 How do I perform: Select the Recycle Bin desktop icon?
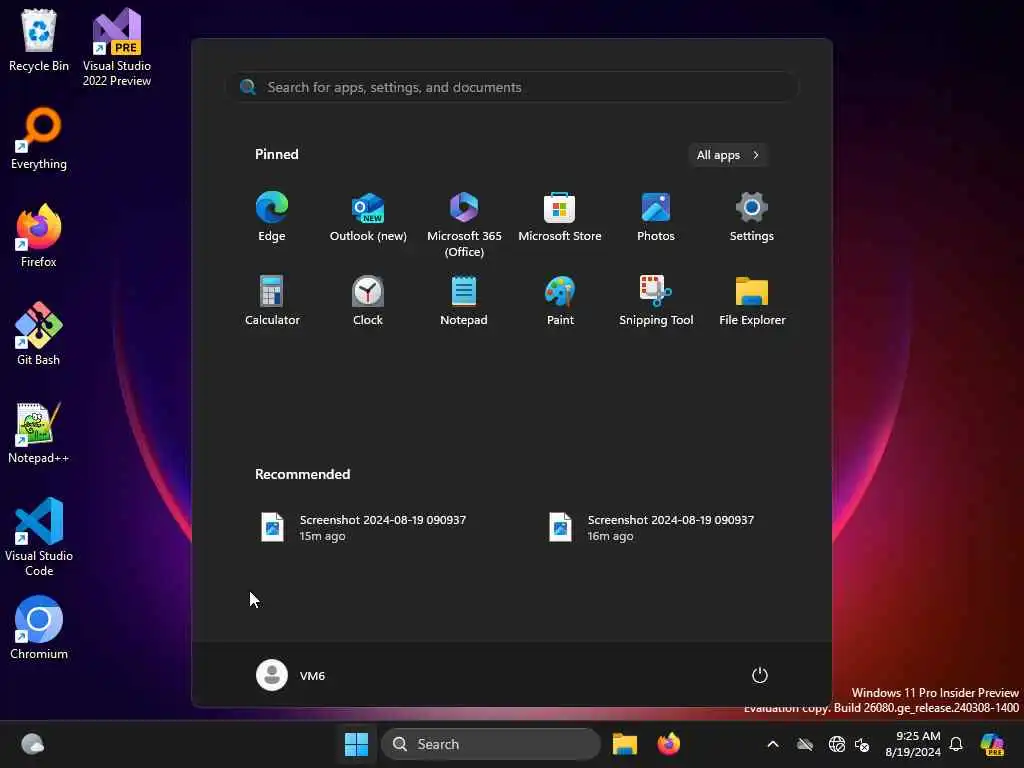[39, 40]
